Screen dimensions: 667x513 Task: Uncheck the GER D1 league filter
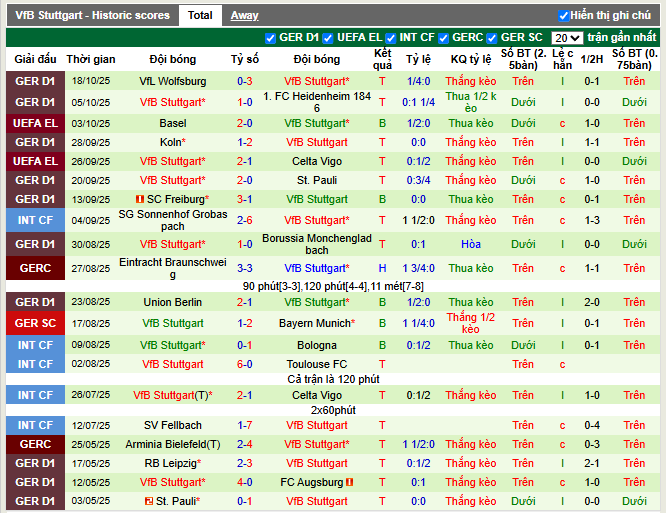tap(271, 38)
